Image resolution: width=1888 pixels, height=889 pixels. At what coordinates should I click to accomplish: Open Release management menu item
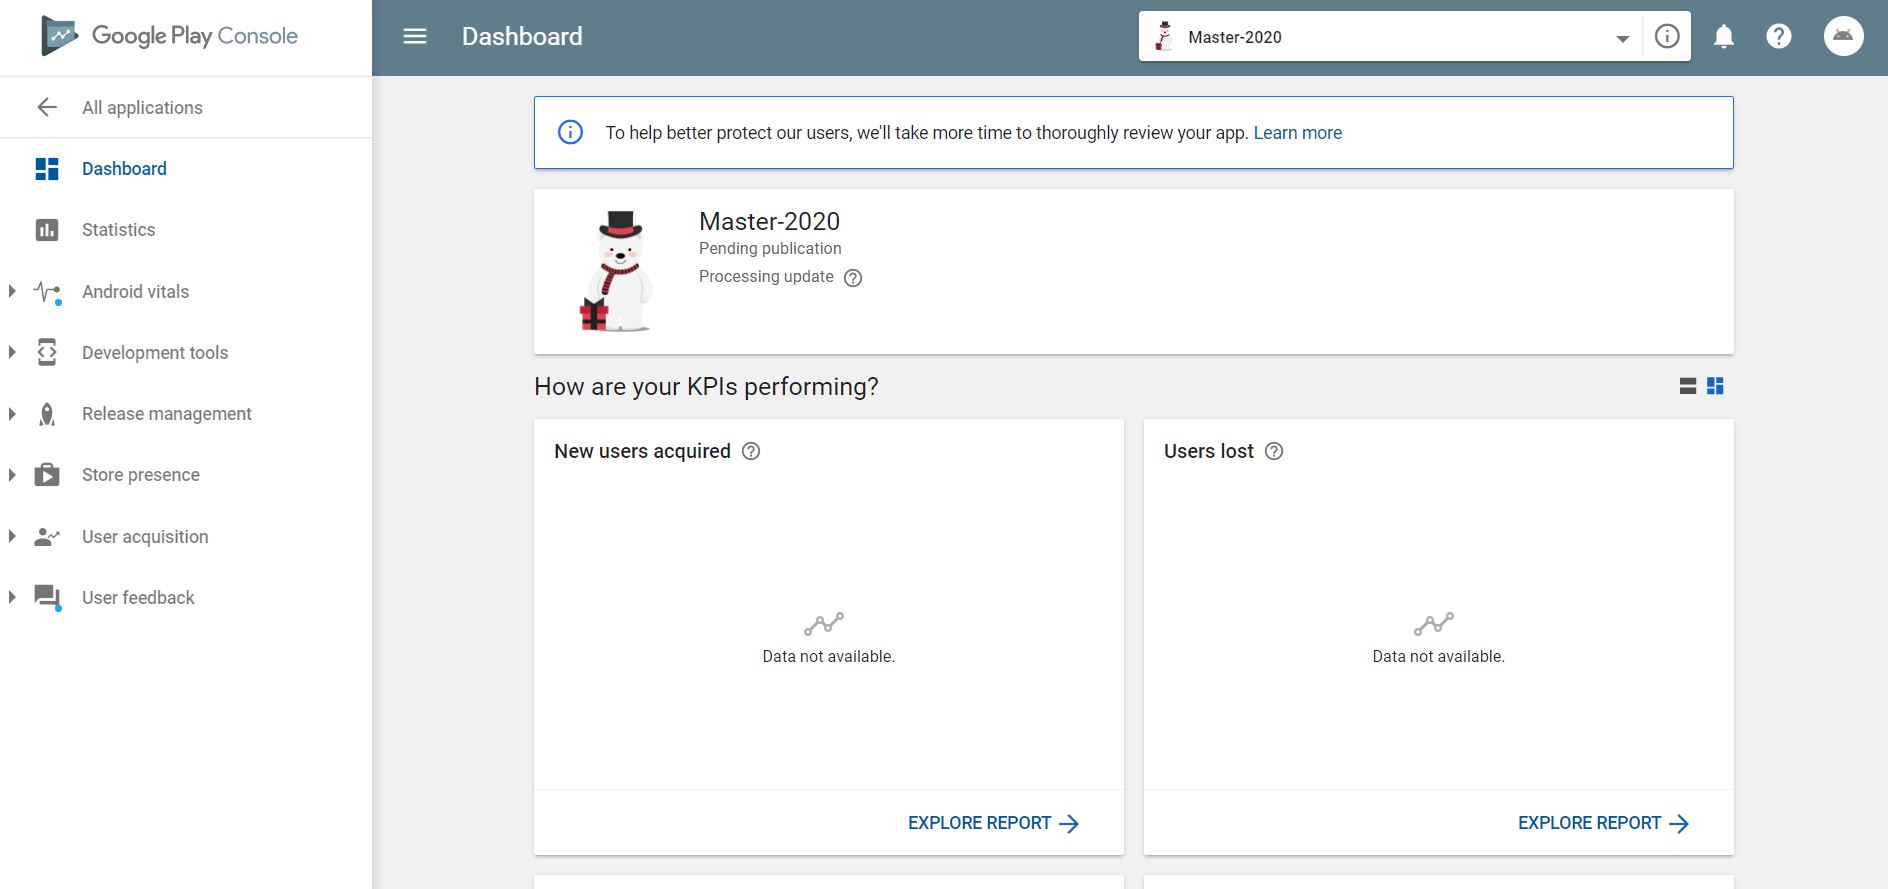coord(166,414)
